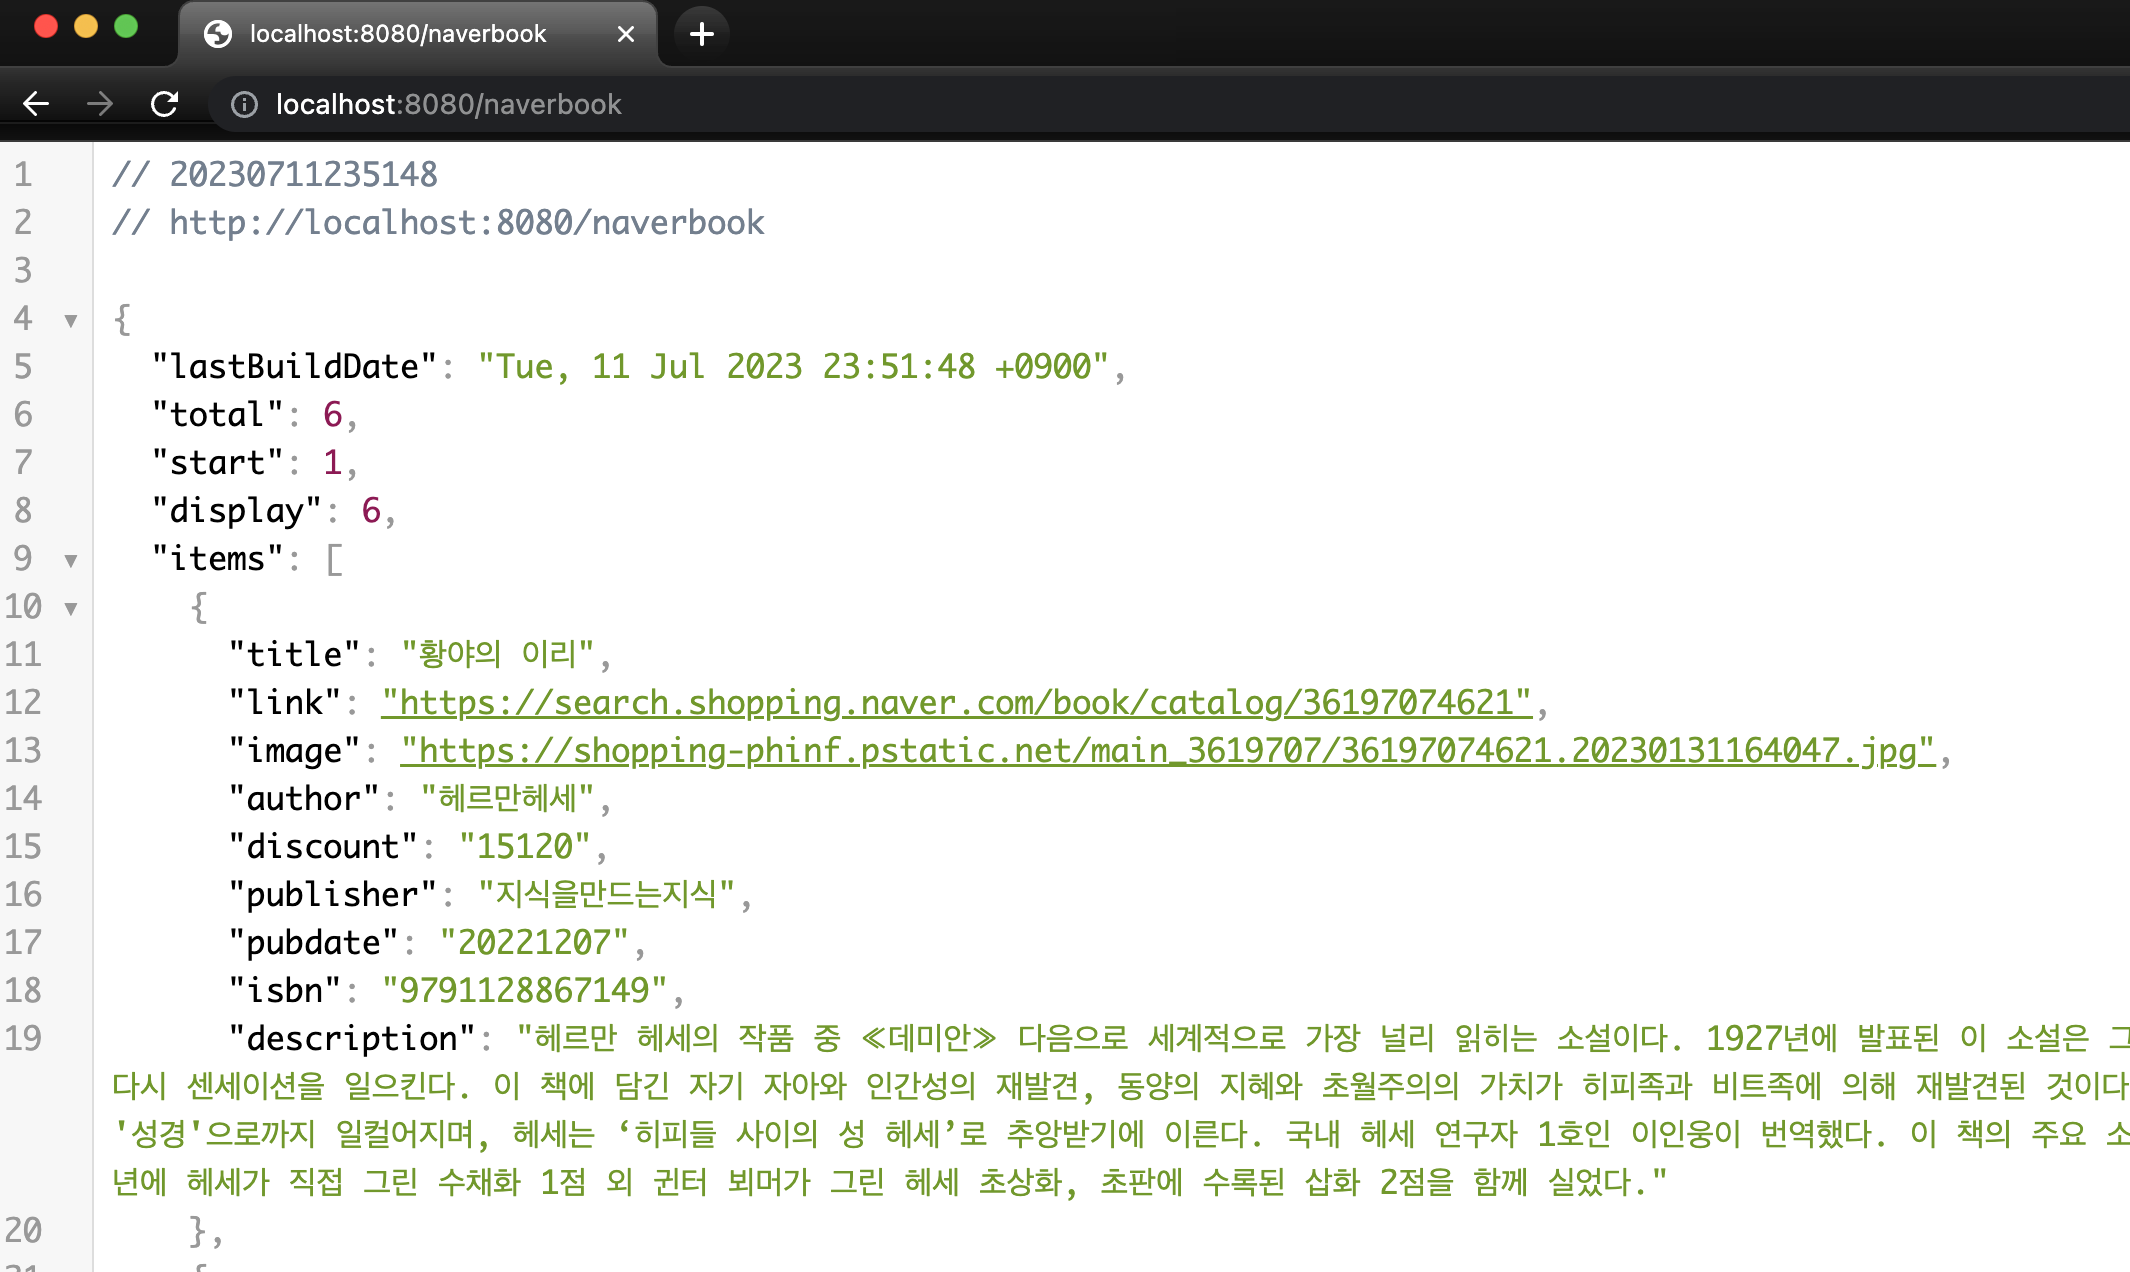
Task: Close the localhost:8080/naverbook tab
Action: [626, 34]
